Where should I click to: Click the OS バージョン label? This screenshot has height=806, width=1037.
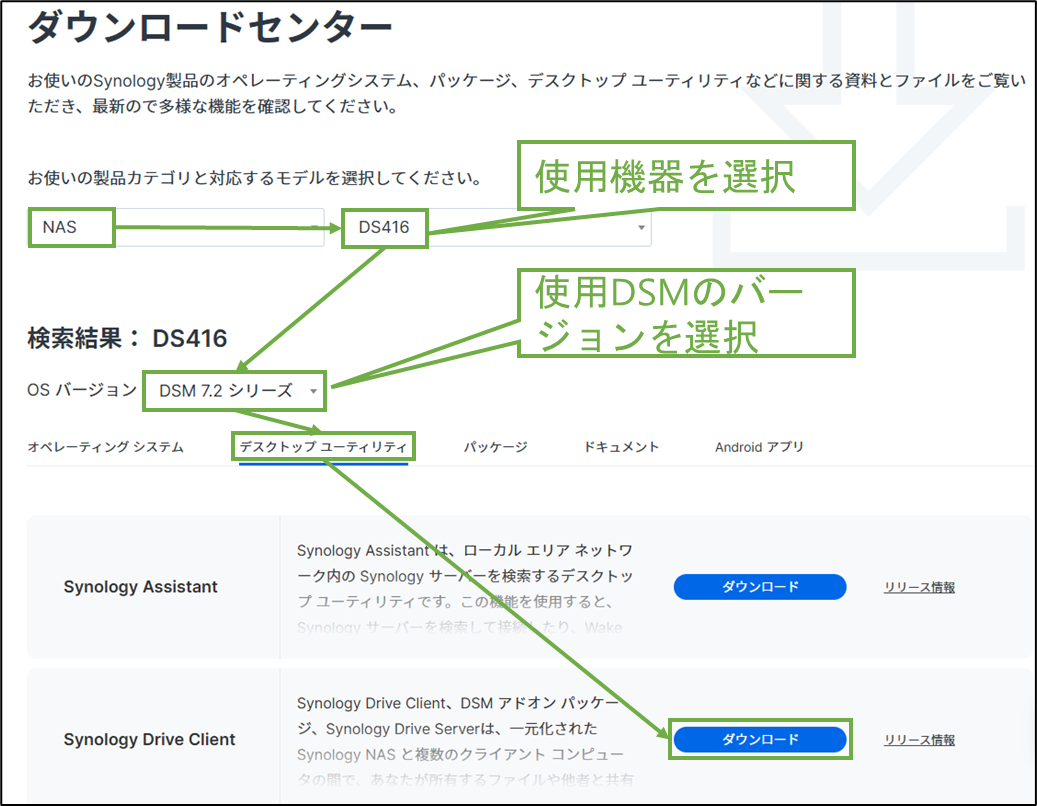(x=82, y=390)
